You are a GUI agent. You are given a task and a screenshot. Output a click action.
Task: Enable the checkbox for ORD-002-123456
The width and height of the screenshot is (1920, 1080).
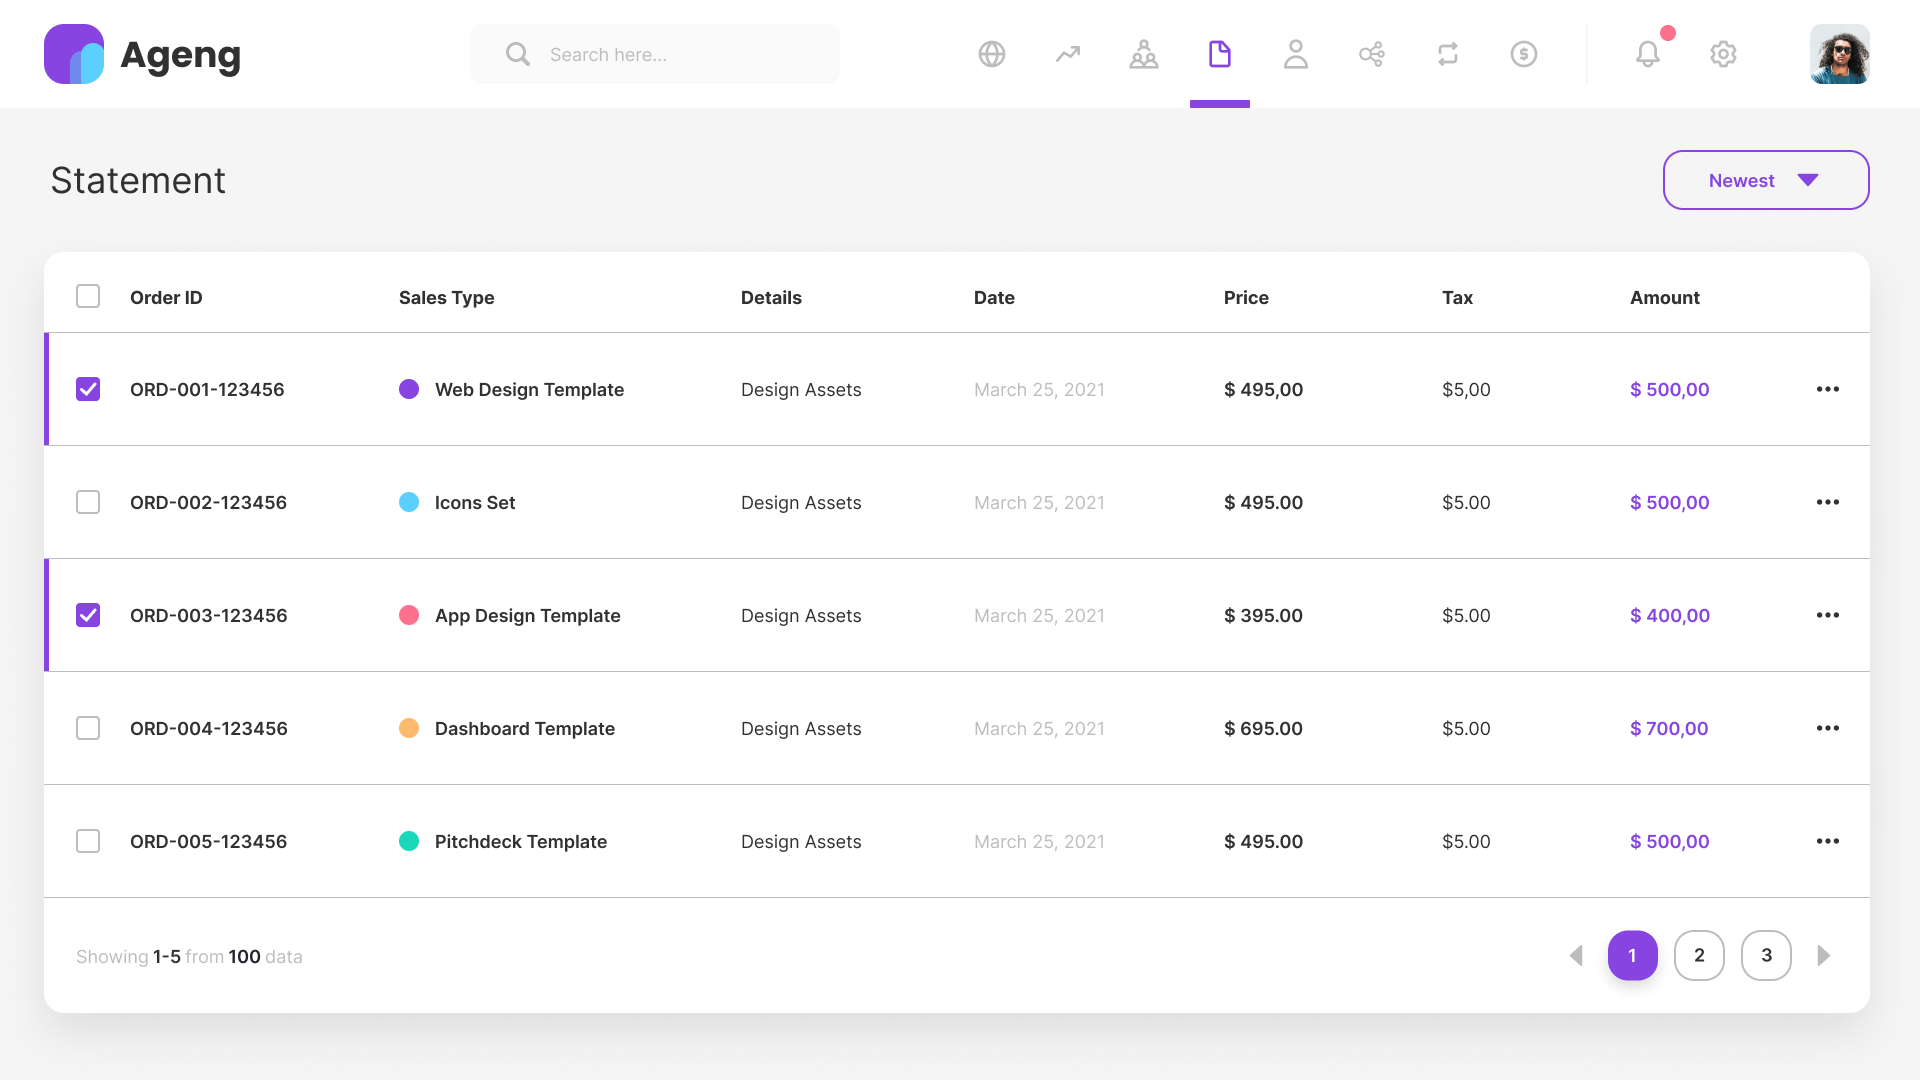pos(88,502)
